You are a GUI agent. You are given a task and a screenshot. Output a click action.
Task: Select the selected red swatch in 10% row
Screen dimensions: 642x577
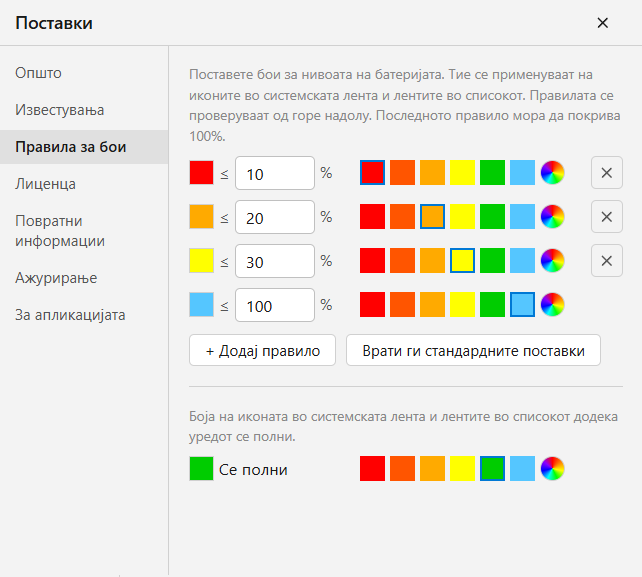[x=373, y=173]
